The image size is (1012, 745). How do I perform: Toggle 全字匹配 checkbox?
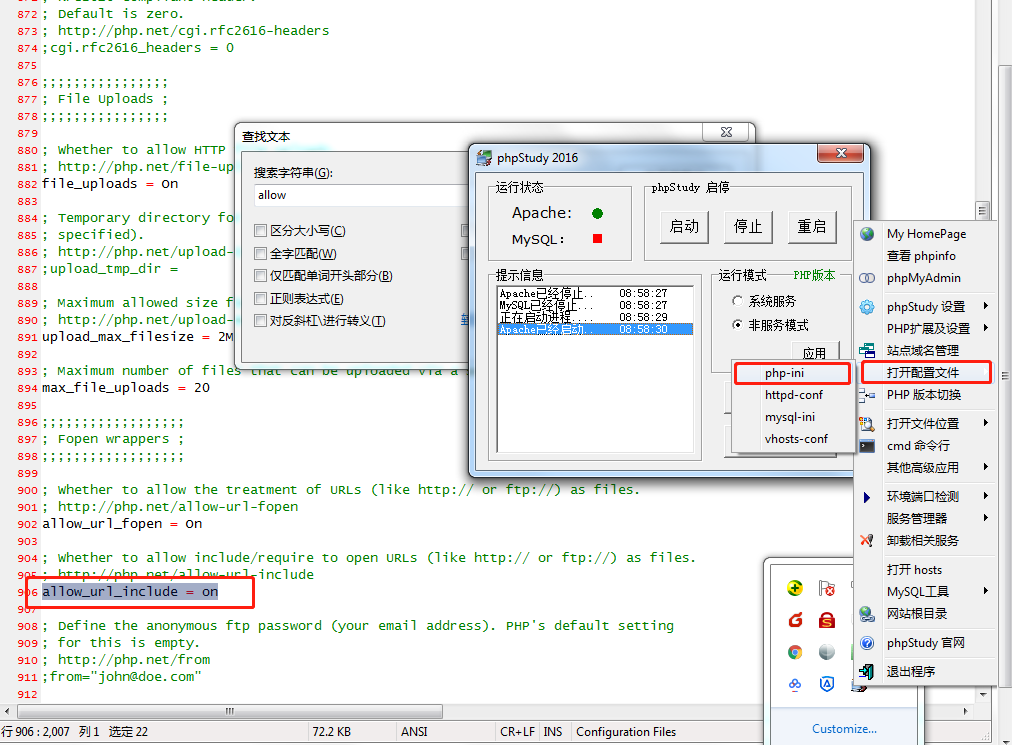[x=260, y=253]
